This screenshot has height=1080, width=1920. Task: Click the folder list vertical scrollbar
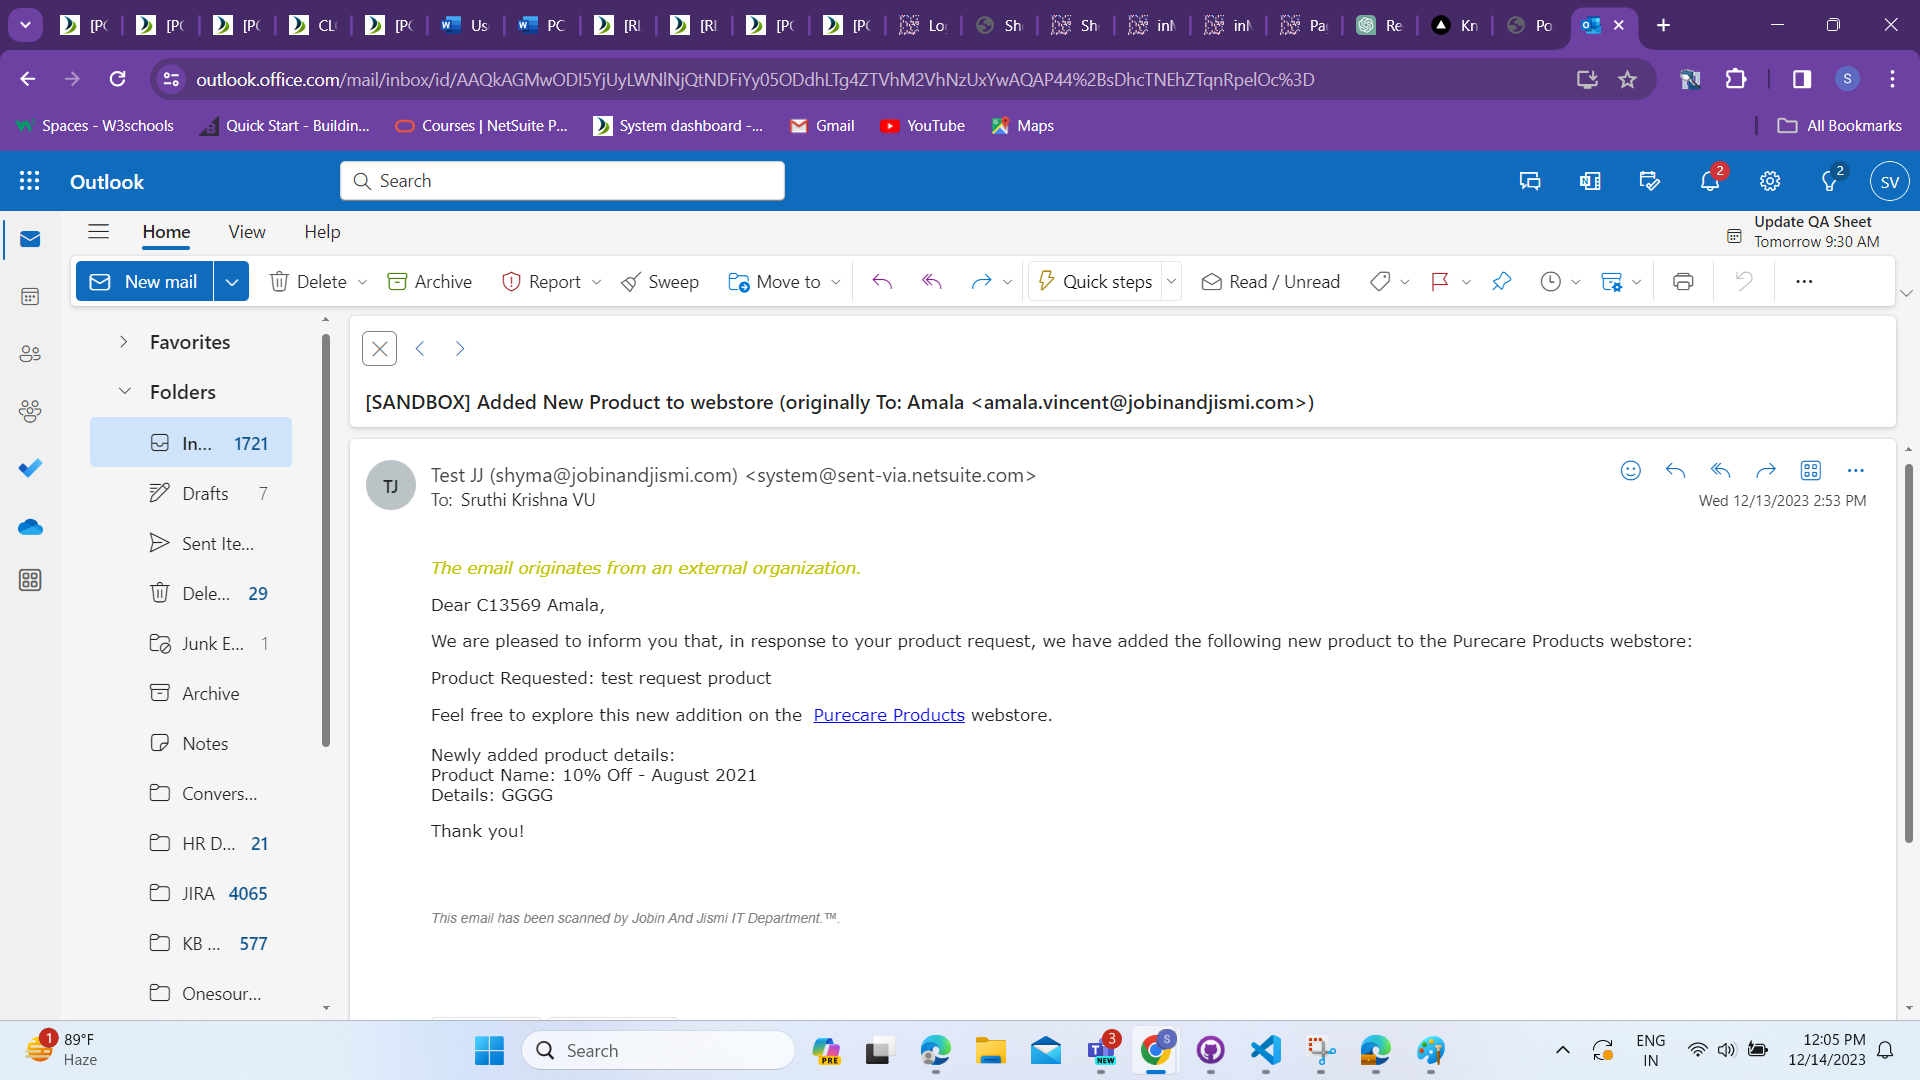(x=326, y=540)
